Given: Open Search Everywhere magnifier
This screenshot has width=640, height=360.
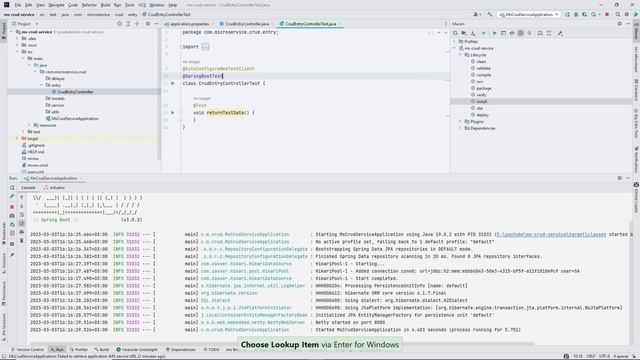Looking at the screenshot, I should pyautogui.click(x=618, y=14).
